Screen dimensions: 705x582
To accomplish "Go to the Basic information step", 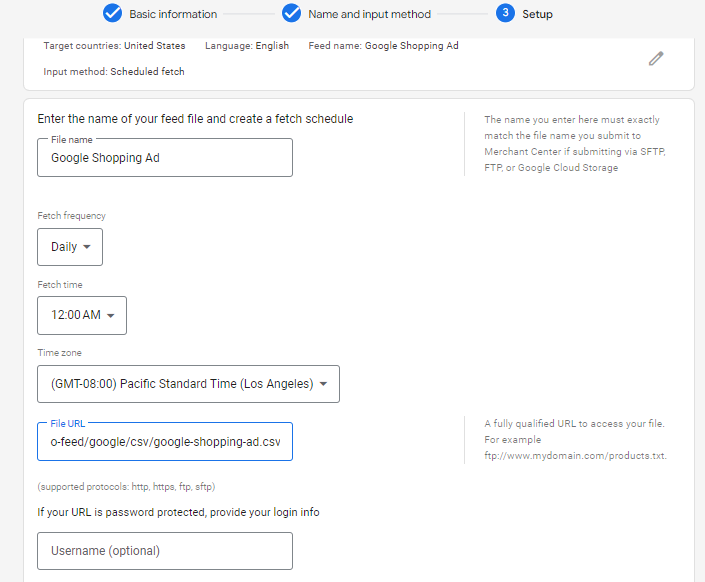I will [x=173, y=15].
